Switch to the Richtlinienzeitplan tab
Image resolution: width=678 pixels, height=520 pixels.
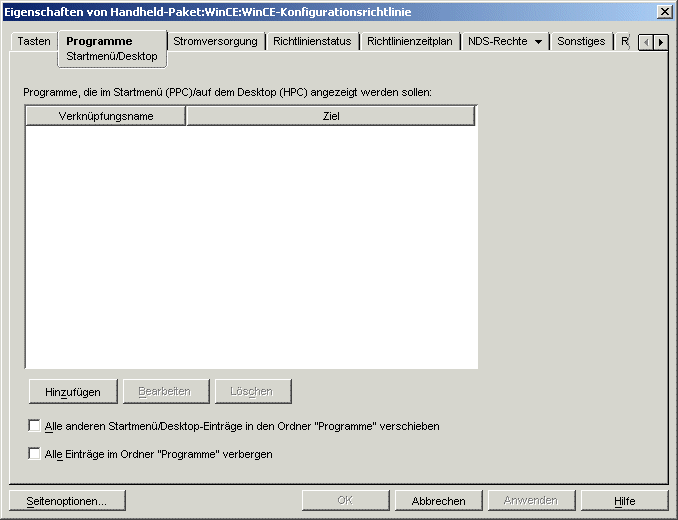click(x=409, y=41)
